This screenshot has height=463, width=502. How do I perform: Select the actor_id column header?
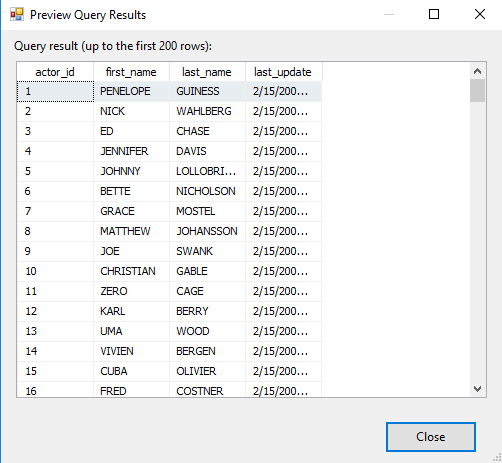(55, 72)
